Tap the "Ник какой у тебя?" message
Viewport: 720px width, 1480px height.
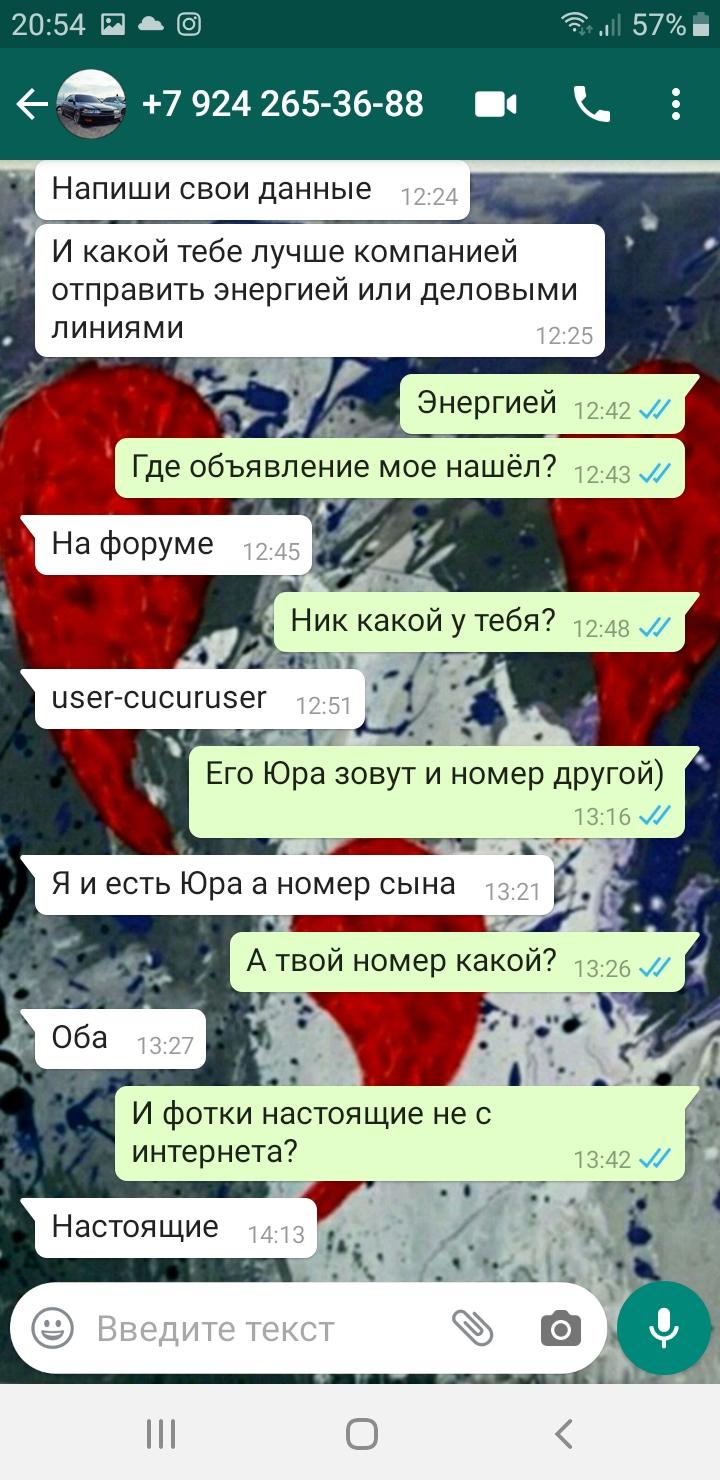point(480,622)
